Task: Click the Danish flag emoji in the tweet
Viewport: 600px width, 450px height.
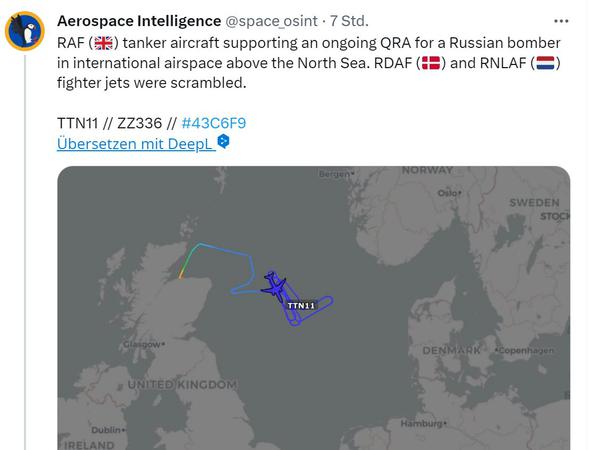Action: 431,63
